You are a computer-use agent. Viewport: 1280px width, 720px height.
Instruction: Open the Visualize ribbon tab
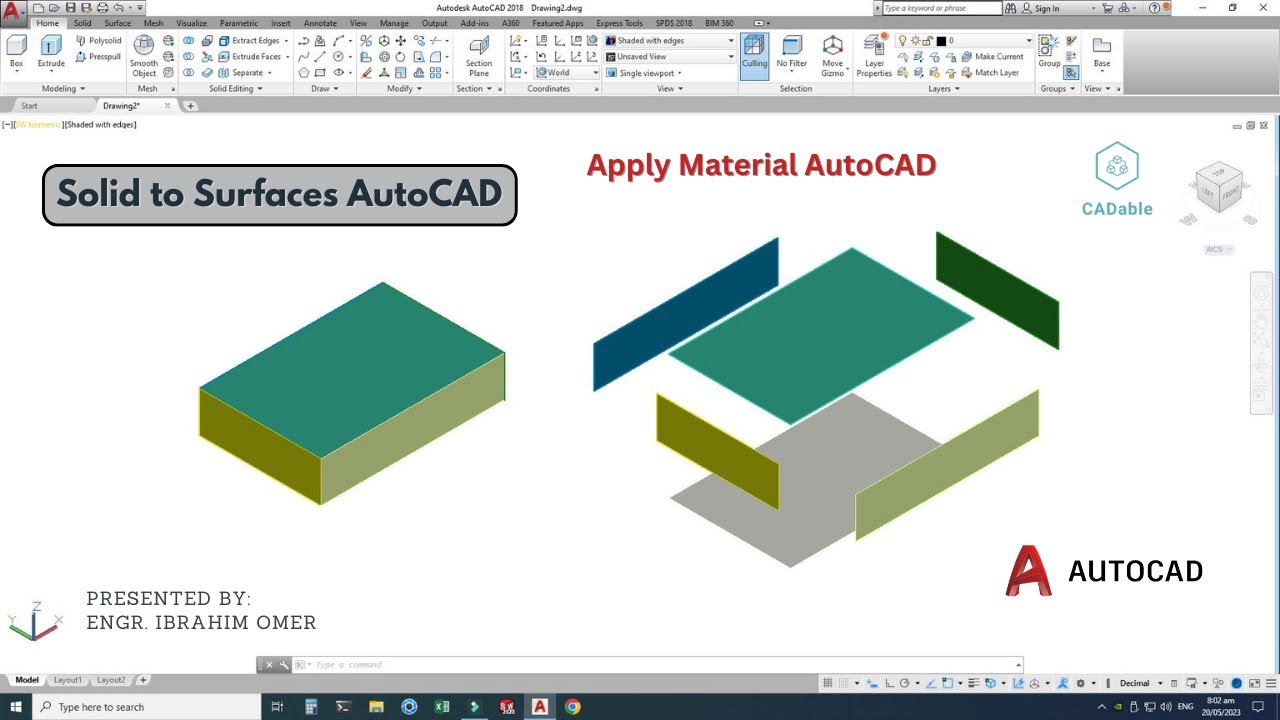pyautogui.click(x=191, y=23)
